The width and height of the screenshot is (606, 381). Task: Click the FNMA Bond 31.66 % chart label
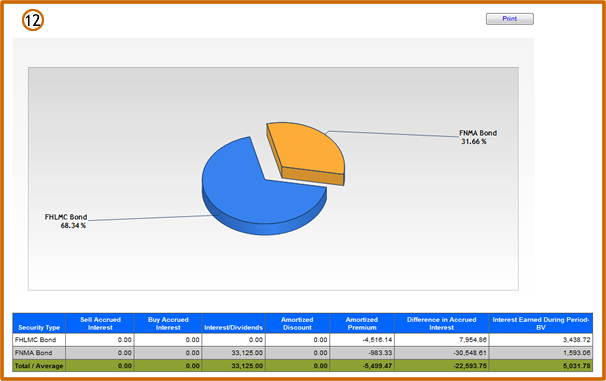click(478, 137)
